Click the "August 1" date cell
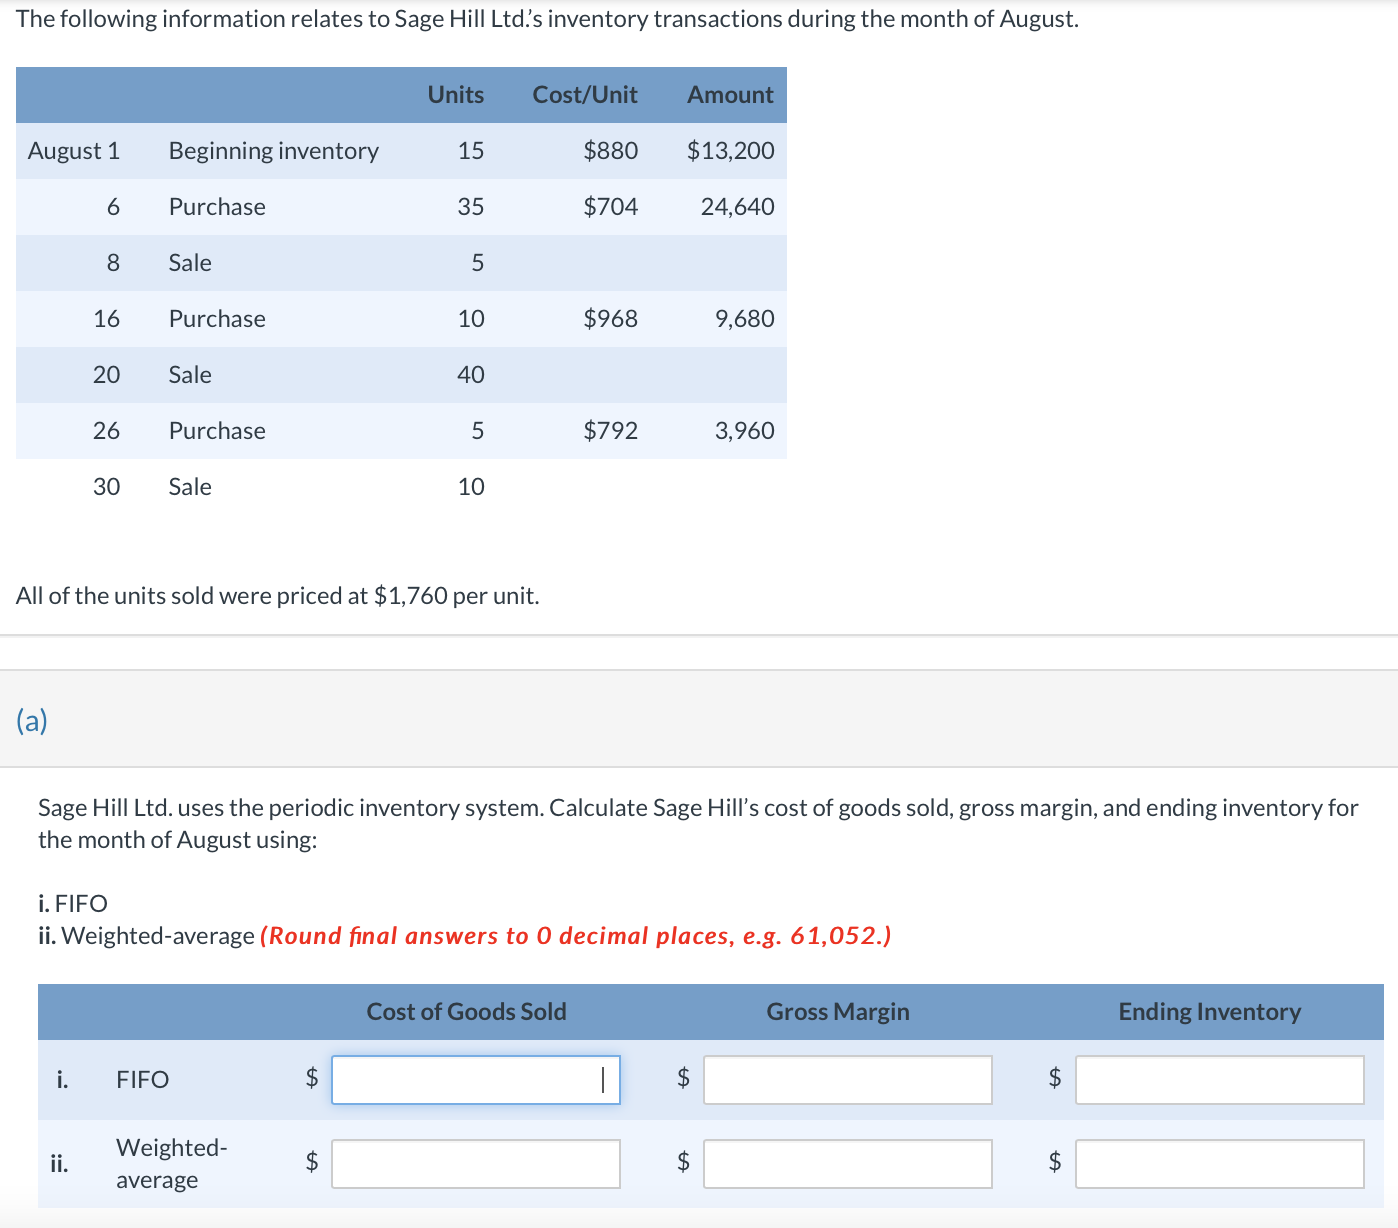 [74, 151]
